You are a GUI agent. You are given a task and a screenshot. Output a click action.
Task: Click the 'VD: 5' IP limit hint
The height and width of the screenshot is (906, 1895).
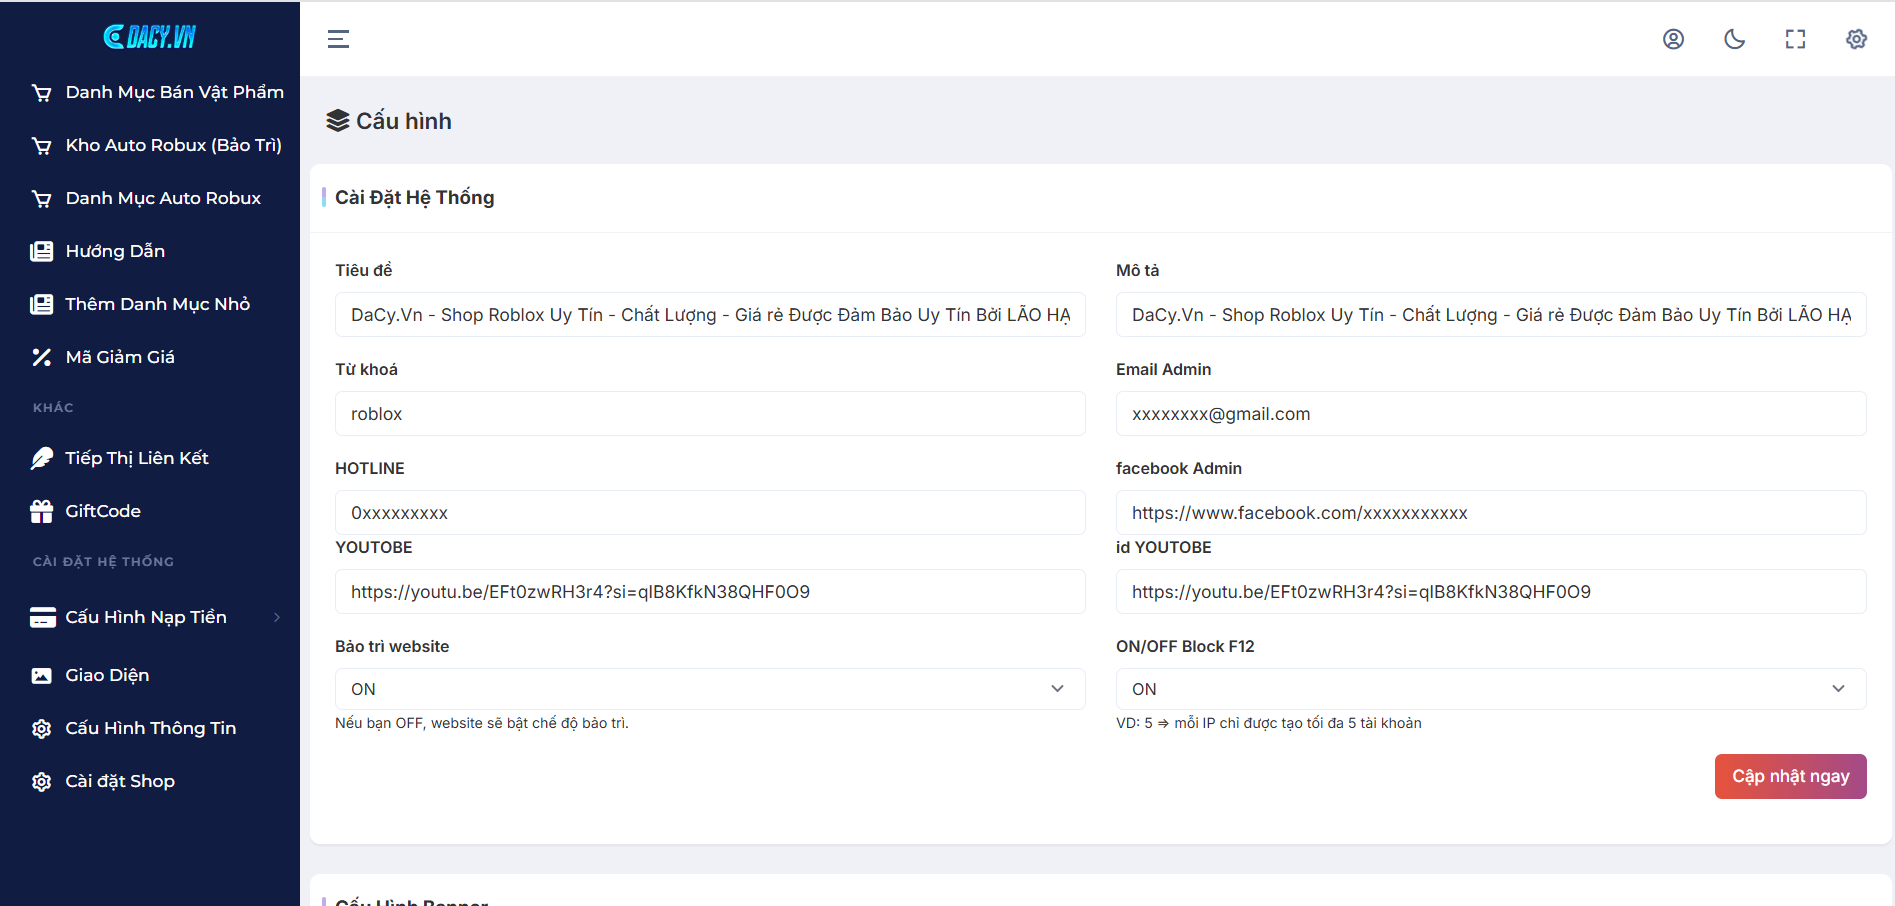click(x=1268, y=723)
